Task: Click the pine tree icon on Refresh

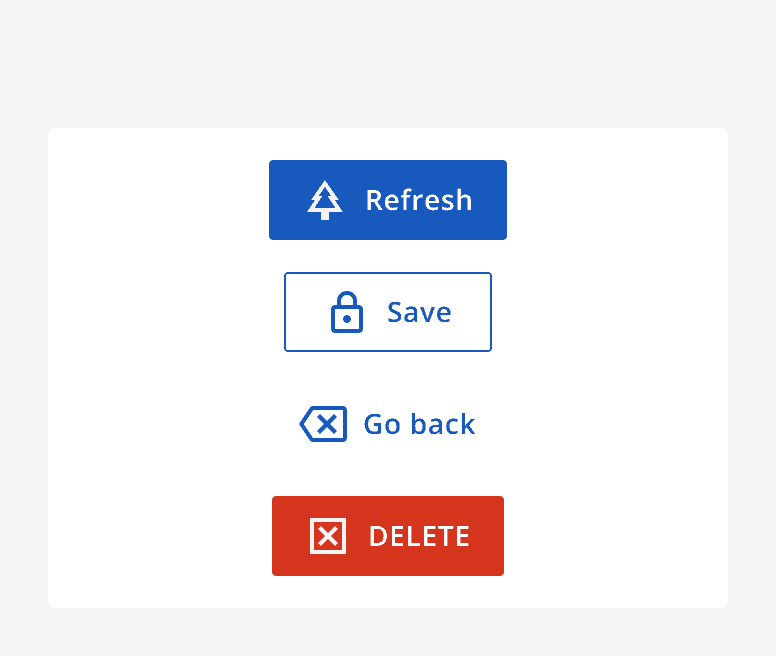Action: coord(324,200)
